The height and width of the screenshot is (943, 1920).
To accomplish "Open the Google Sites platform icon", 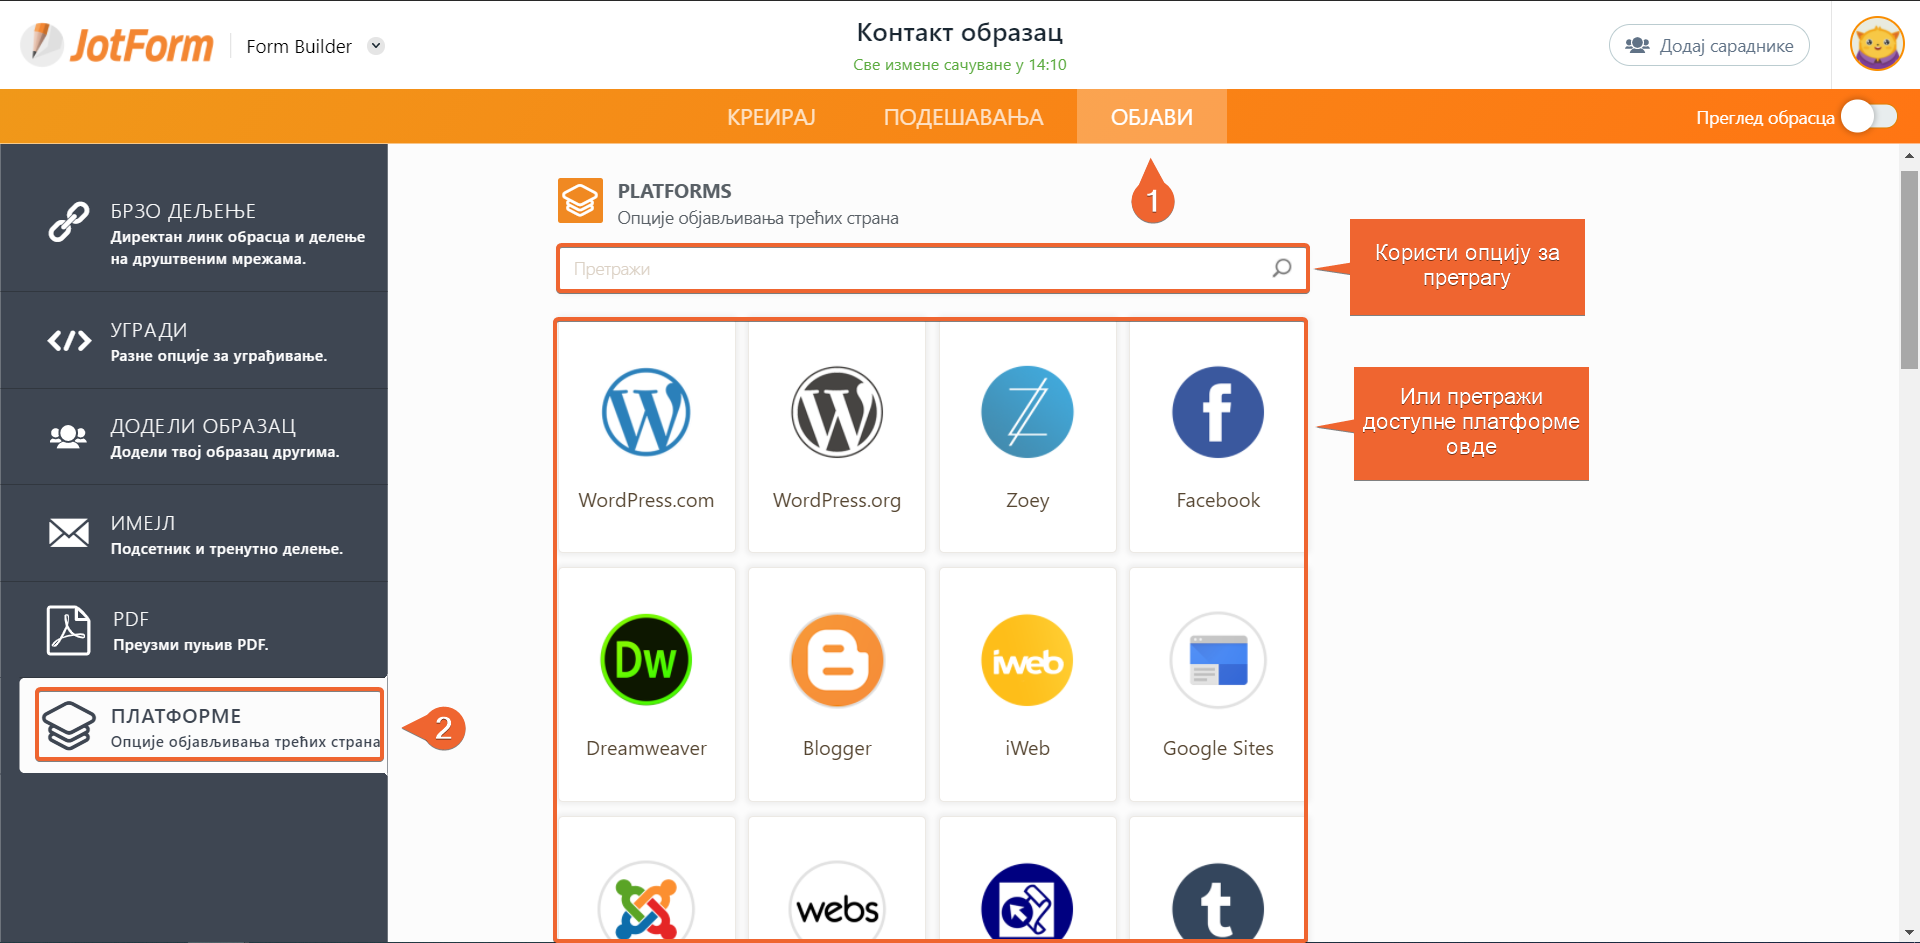I will tap(1218, 660).
